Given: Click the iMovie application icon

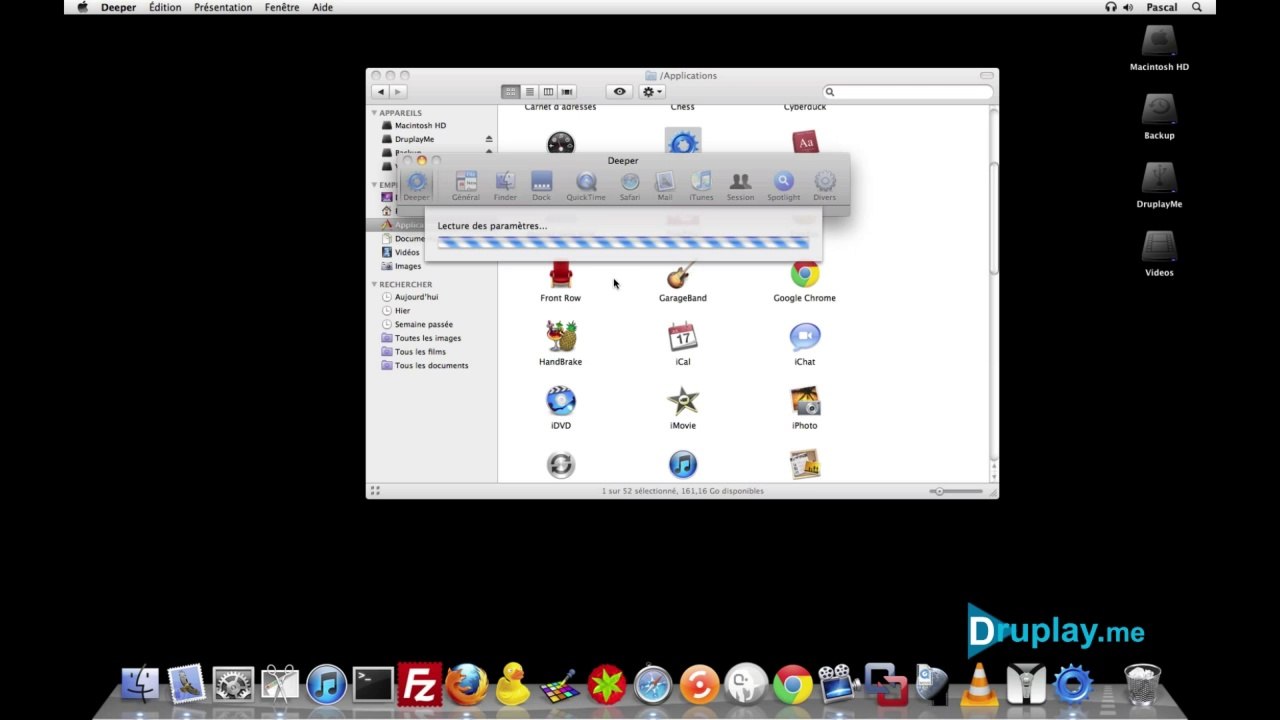Looking at the screenshot, I should point(683,401).
